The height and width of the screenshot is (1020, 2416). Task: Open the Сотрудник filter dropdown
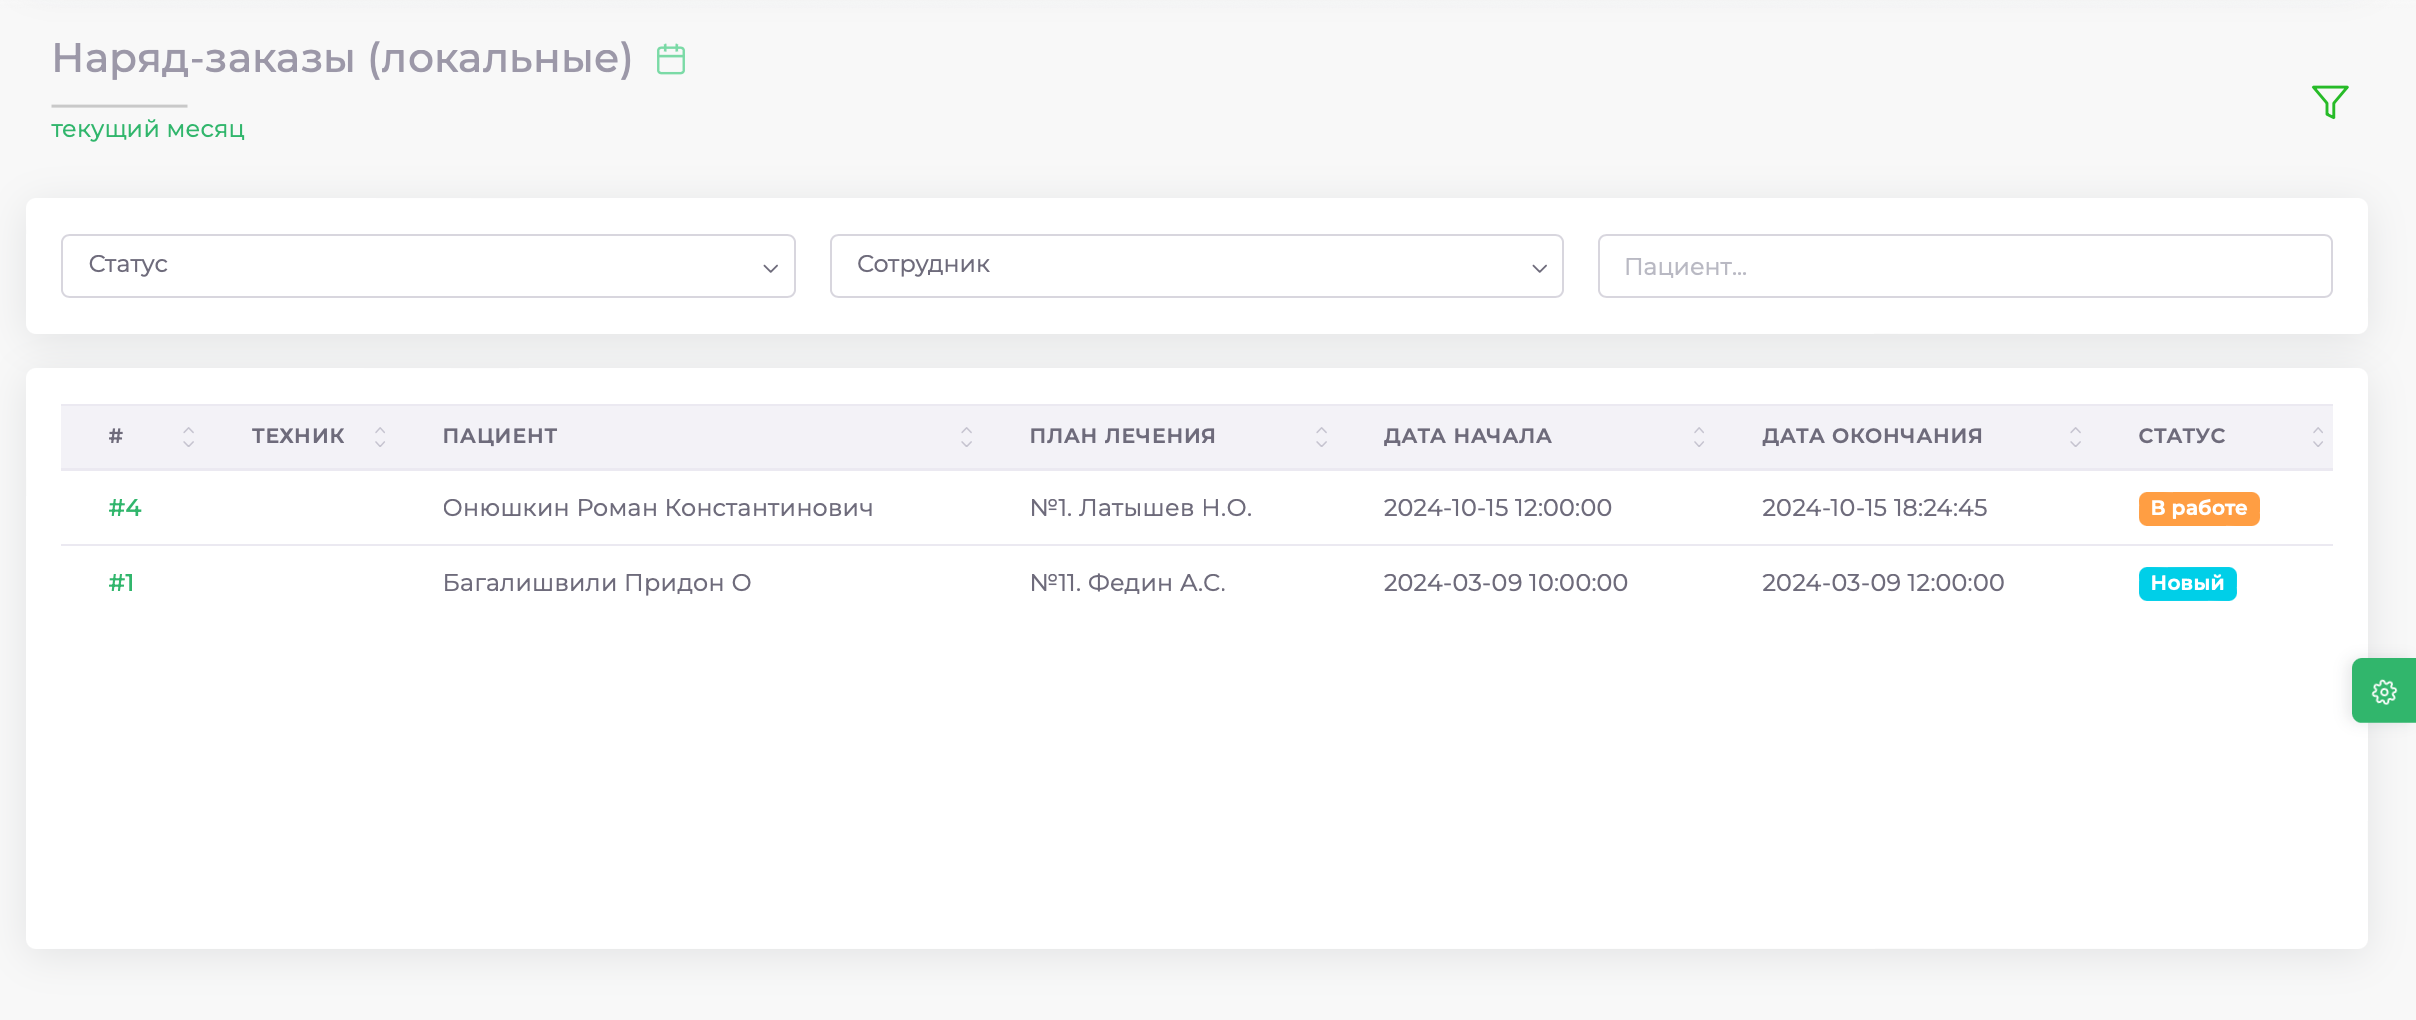click(1196, 266)
